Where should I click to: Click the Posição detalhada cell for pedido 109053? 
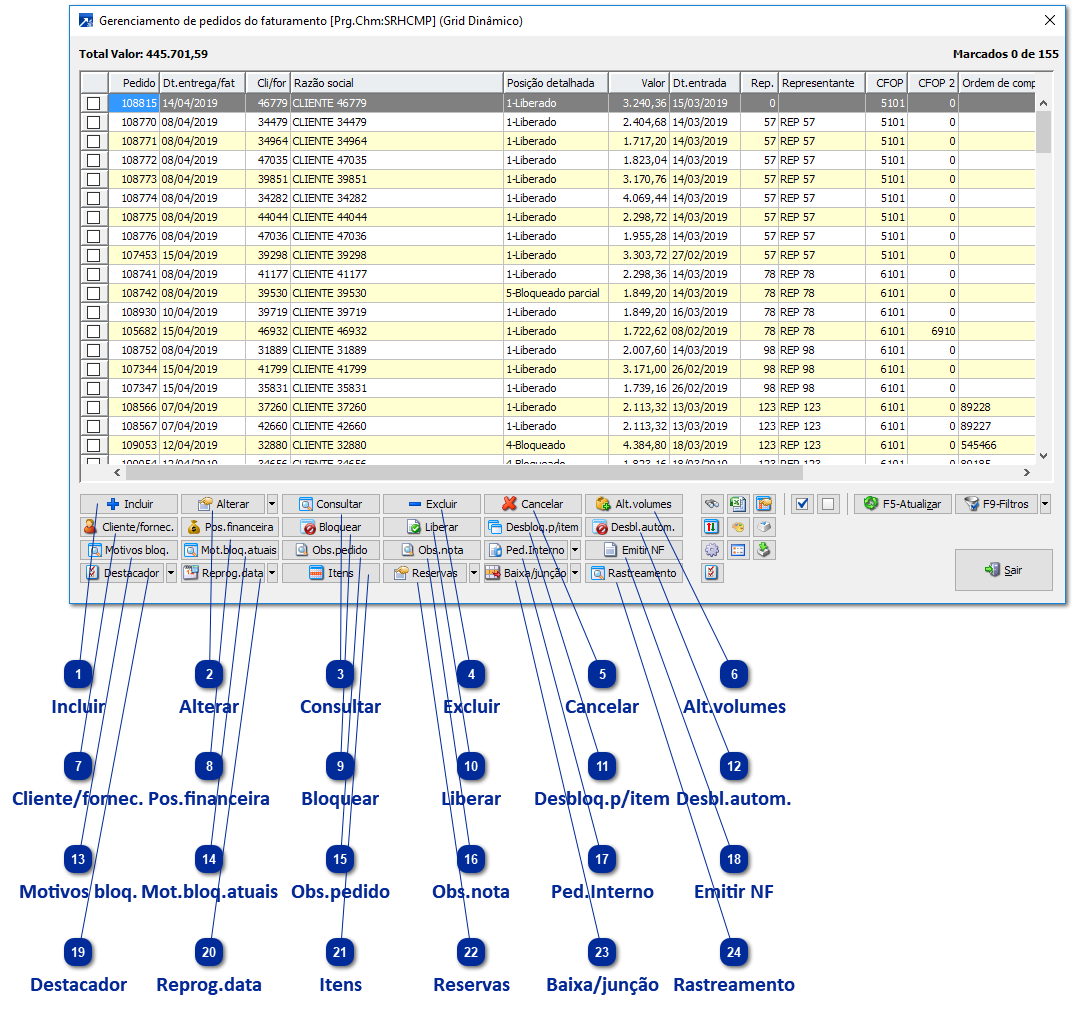point(555,445)
